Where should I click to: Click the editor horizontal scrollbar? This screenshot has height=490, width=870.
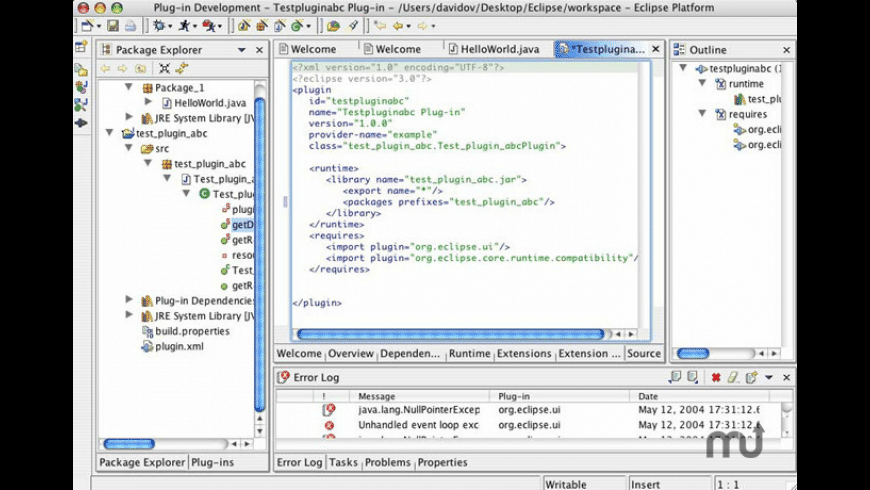tap(450, 334)
